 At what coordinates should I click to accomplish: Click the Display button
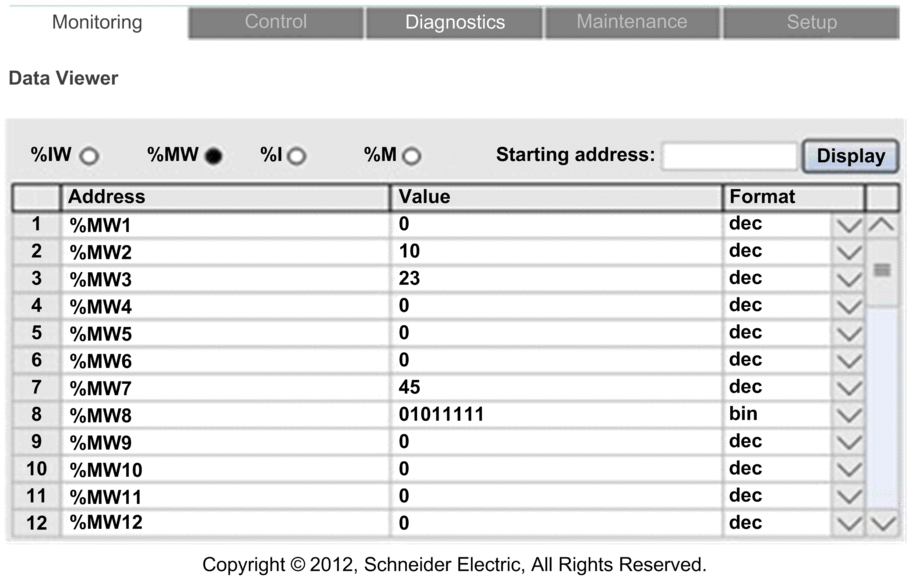click(851, 156)
